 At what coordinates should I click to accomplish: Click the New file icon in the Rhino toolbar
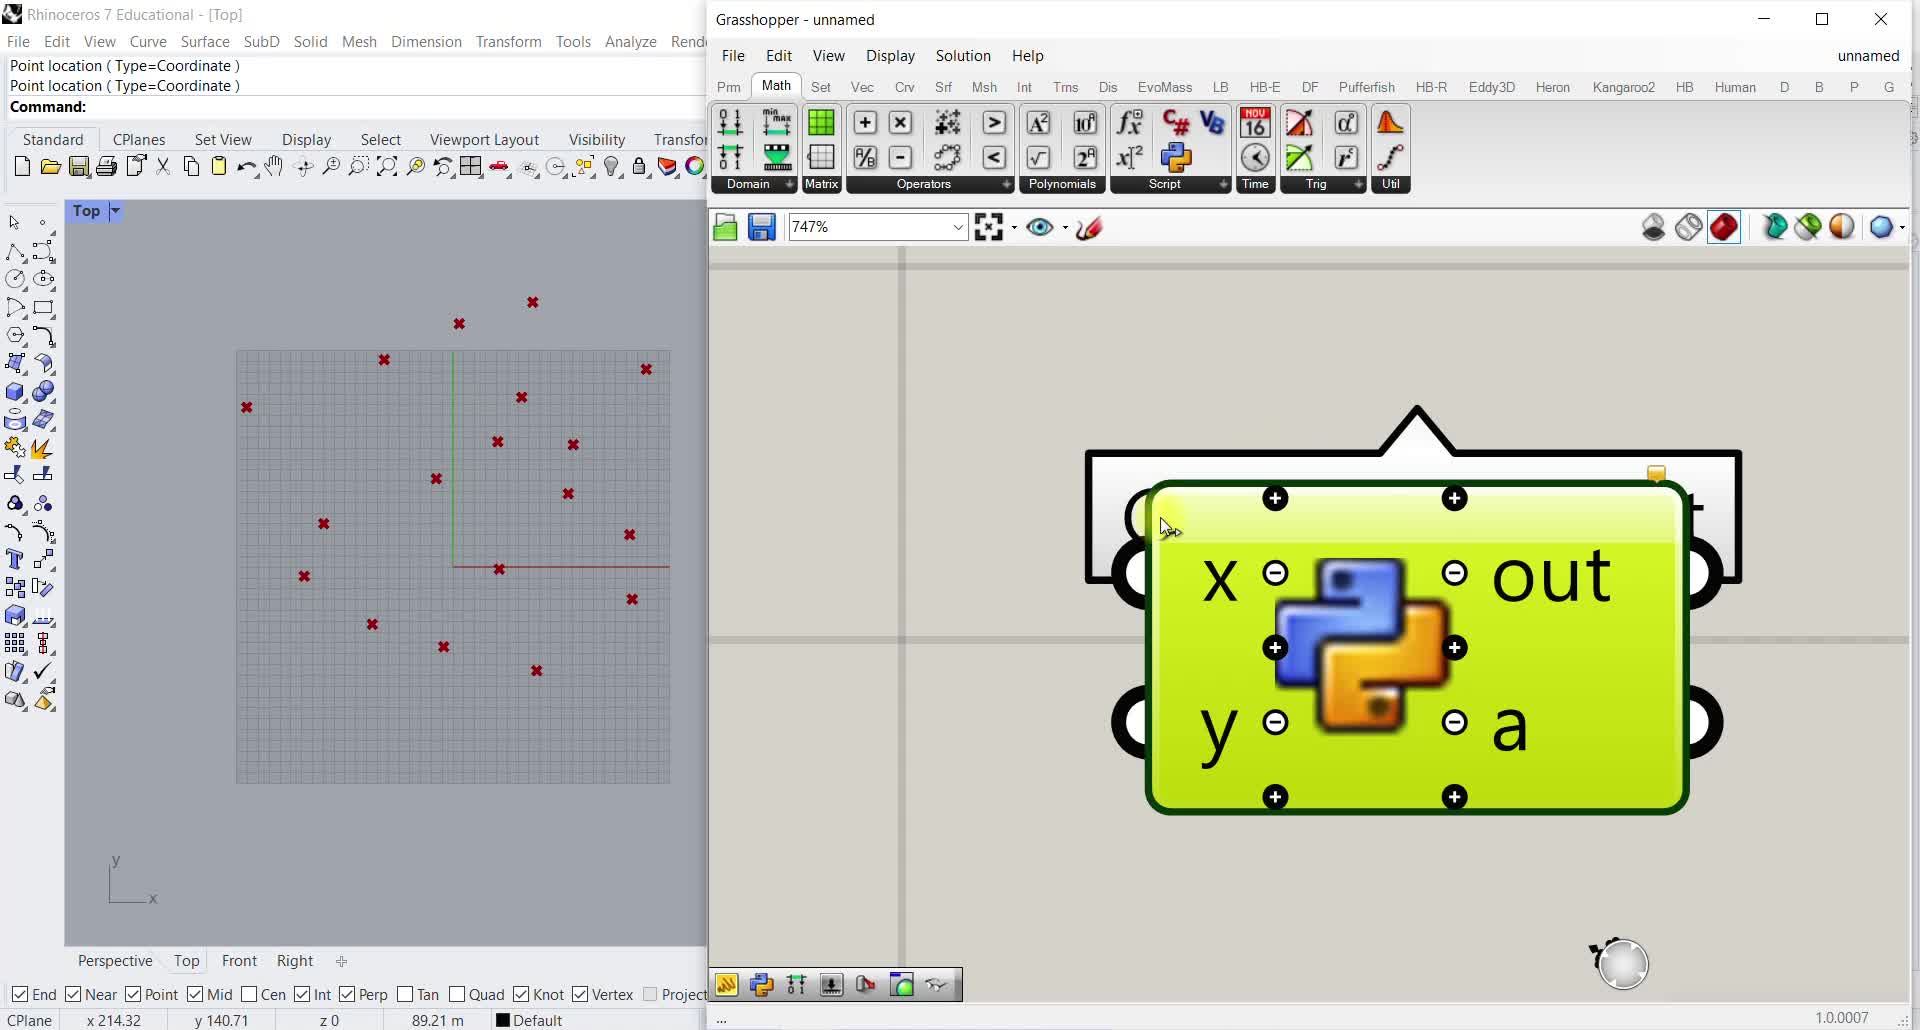point(22,167)
